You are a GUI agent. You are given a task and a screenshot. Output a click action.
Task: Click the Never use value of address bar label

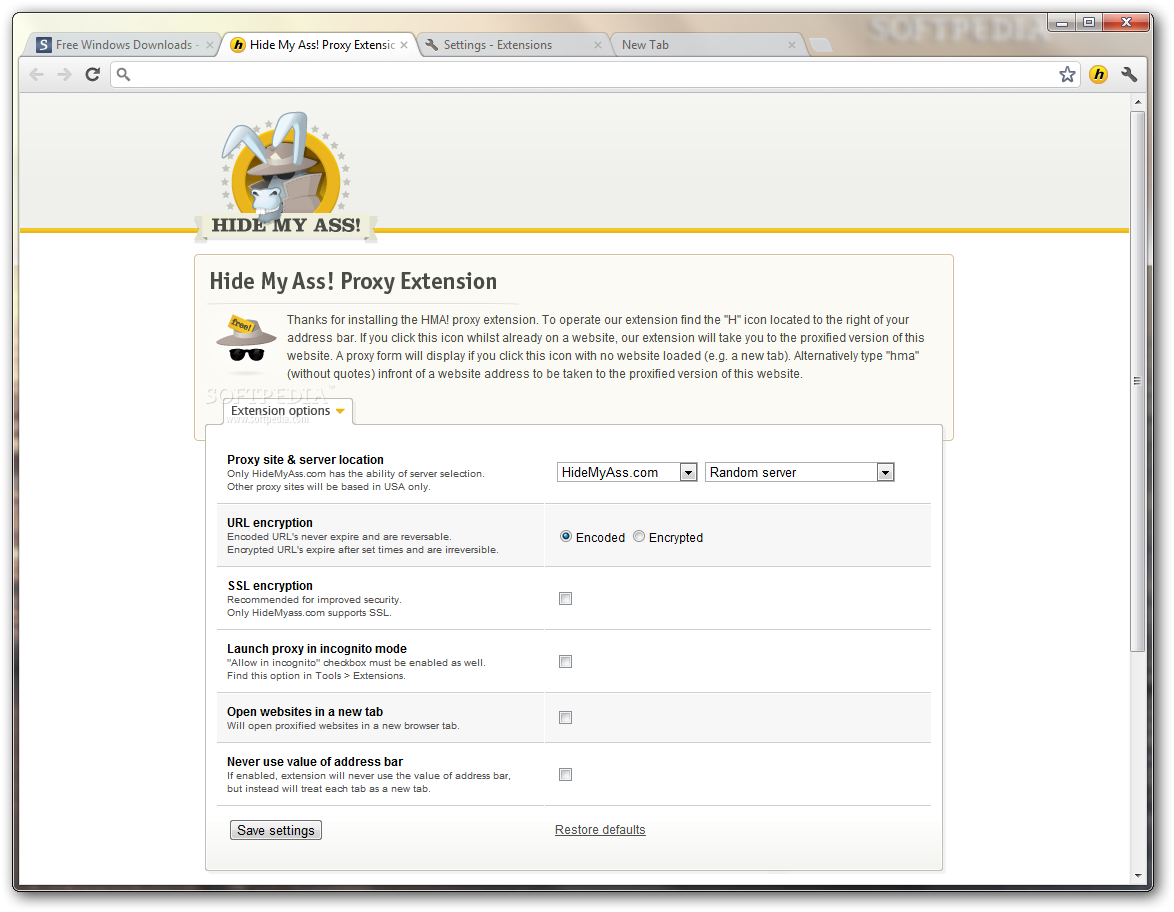(315, 761)
